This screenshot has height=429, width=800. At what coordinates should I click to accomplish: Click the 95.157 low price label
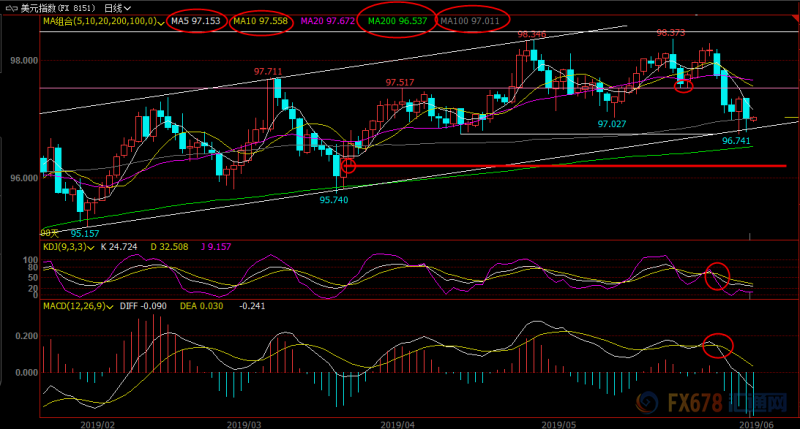coord(85,234)
